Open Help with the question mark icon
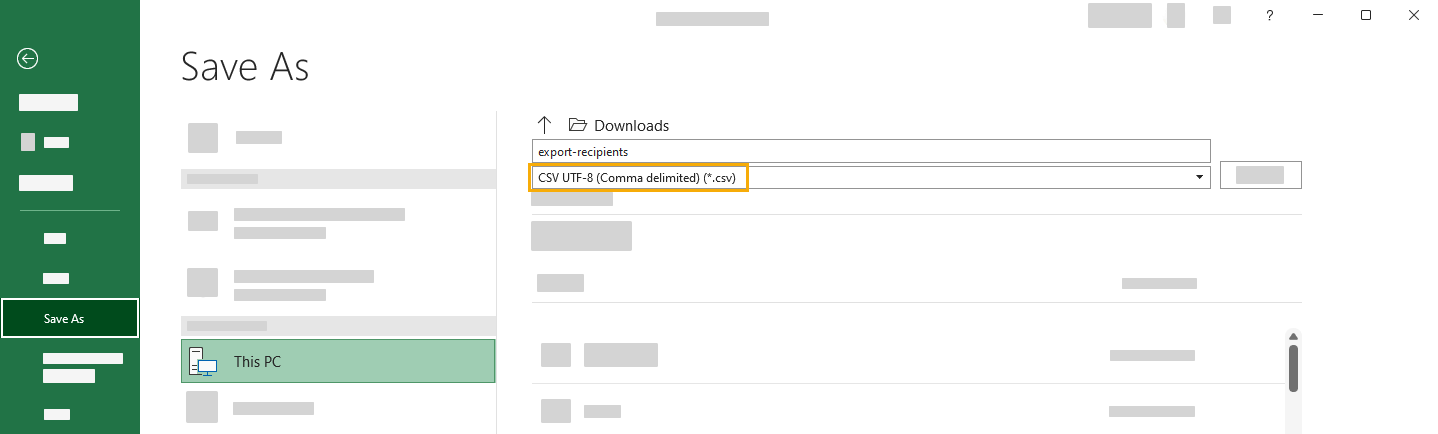 pos(1269,15)
